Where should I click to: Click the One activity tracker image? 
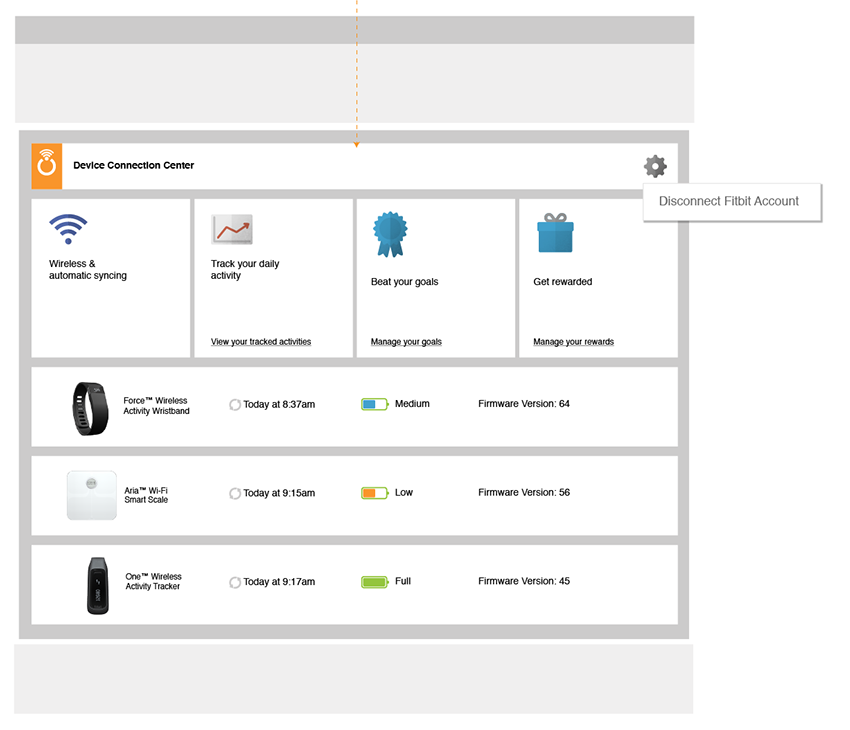point(98,585)
